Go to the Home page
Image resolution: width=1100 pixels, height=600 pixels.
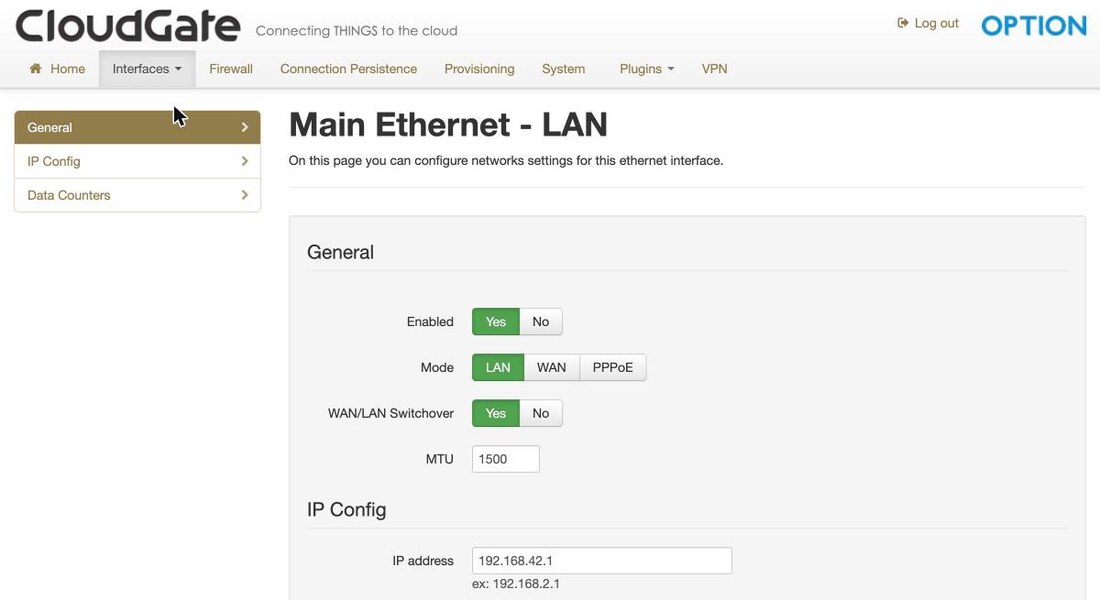[57, 69]
